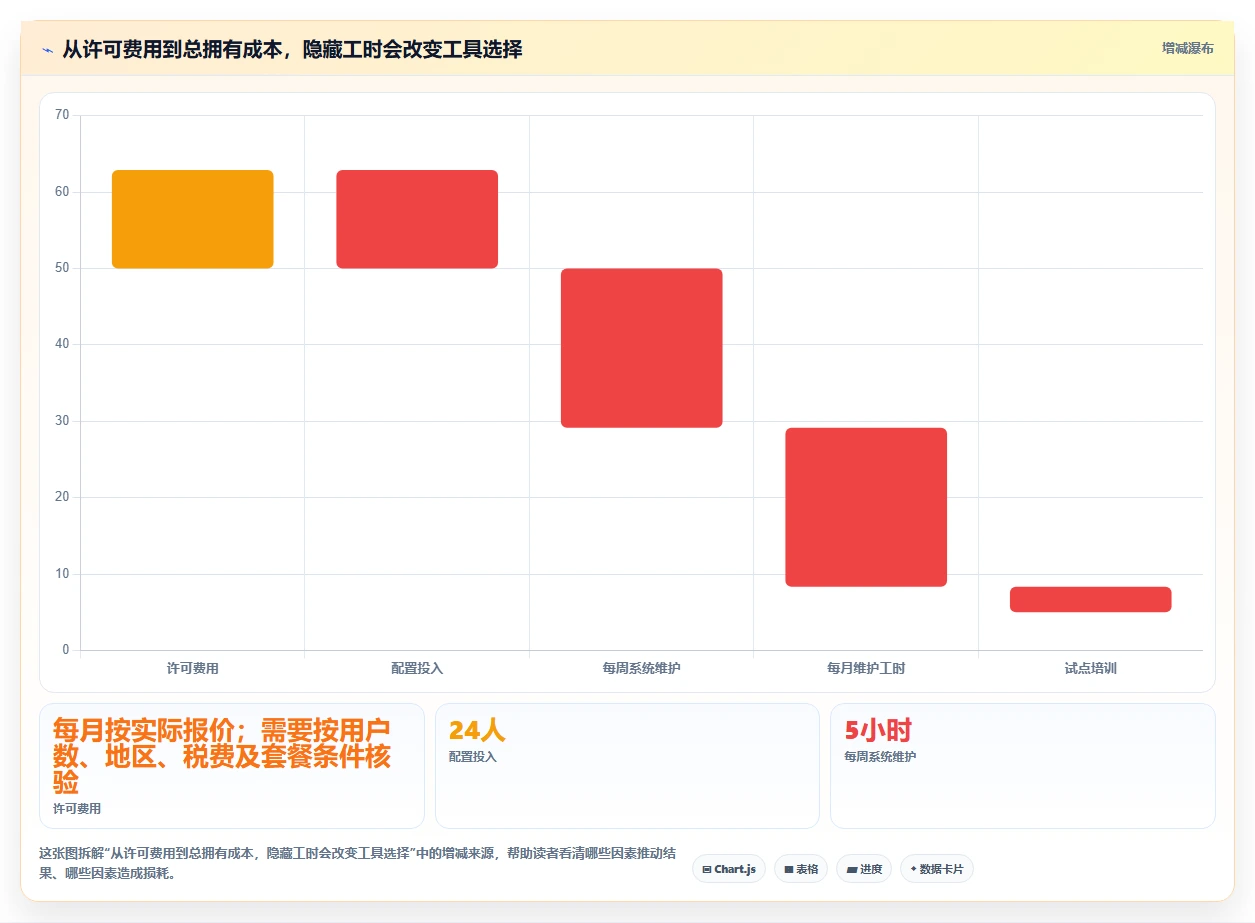
Task: Click x-axis label 每周系统维护
Action: (x=641, y=668)
